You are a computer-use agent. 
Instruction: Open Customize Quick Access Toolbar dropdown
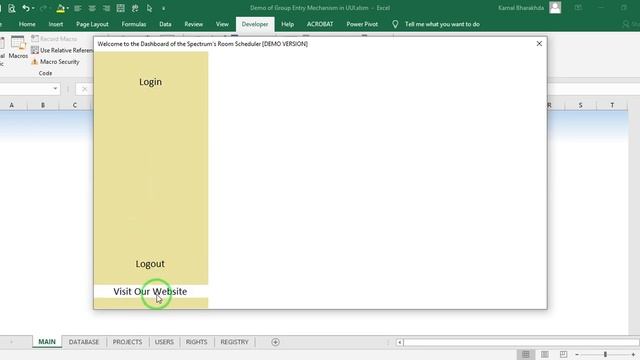tap(163, 9)
